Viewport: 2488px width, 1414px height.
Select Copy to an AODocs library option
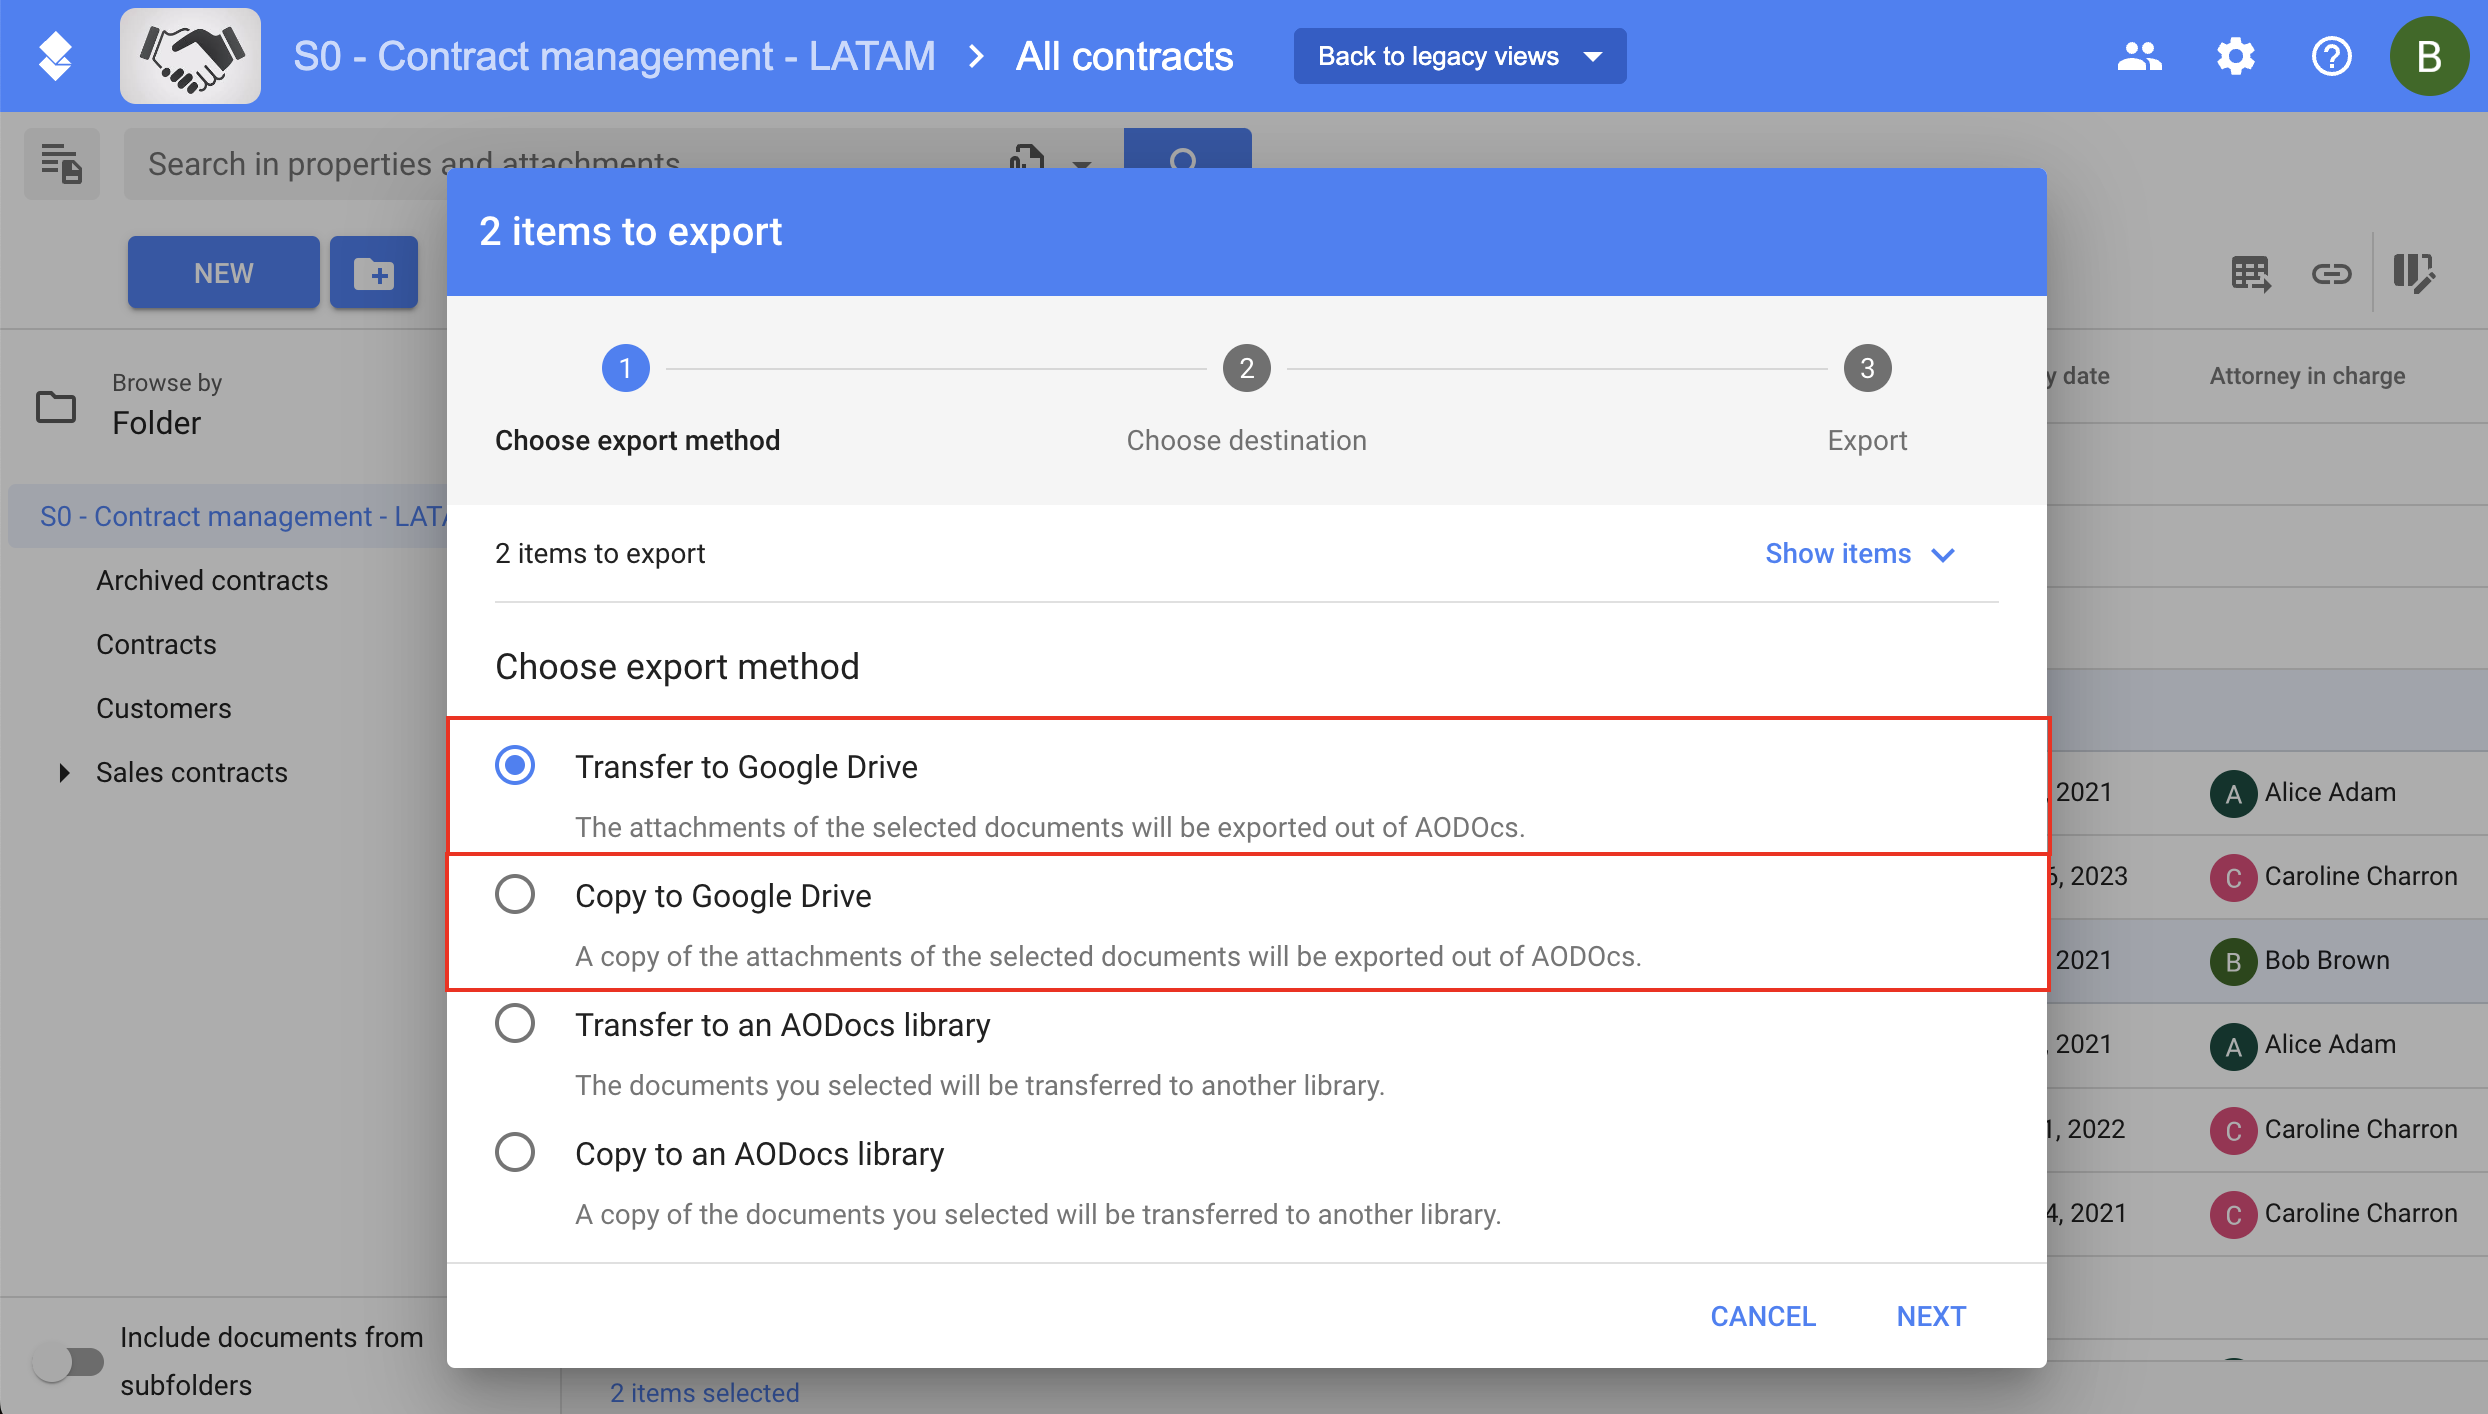[x=515, y=1152]
